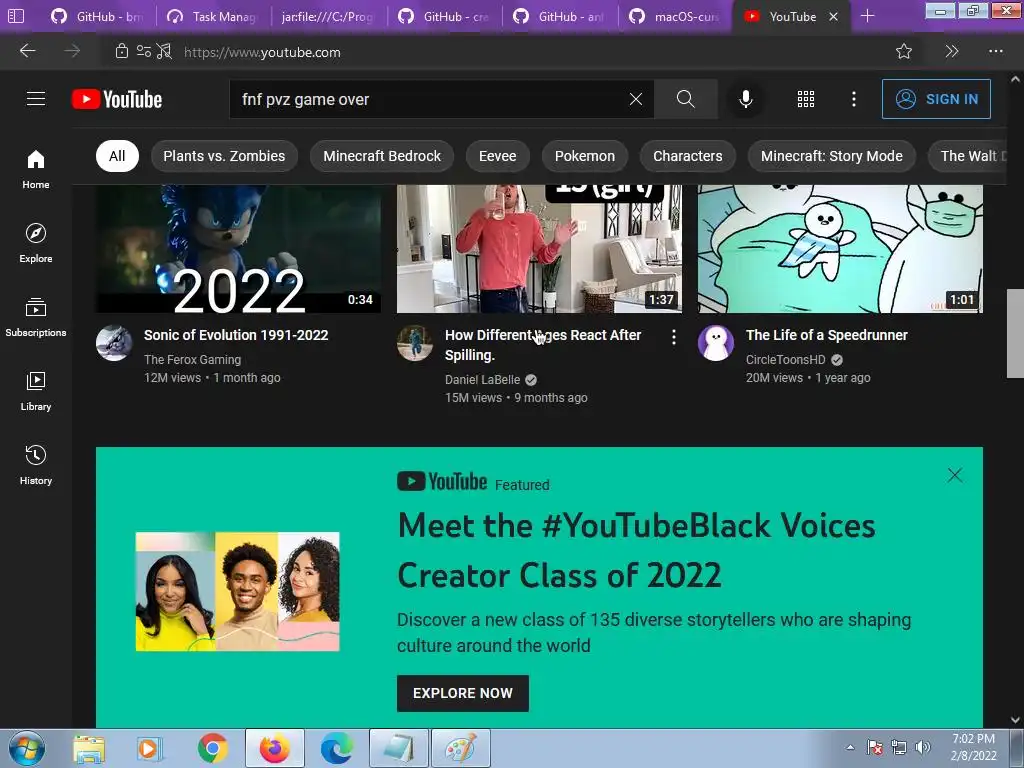Click the browser address bar URL
This screenshot has width=1024, height=768.
point(262,52)
